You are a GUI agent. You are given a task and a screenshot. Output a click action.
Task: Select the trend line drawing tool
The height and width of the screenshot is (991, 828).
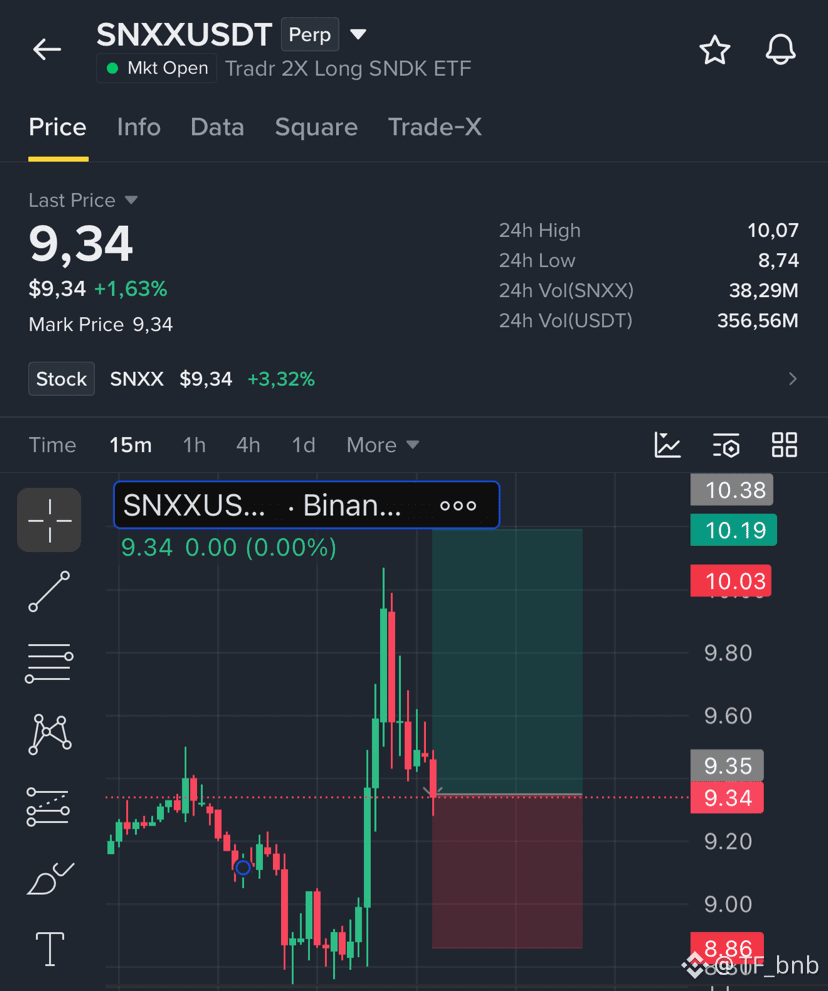pyautogui.click(x=49, y=591)
